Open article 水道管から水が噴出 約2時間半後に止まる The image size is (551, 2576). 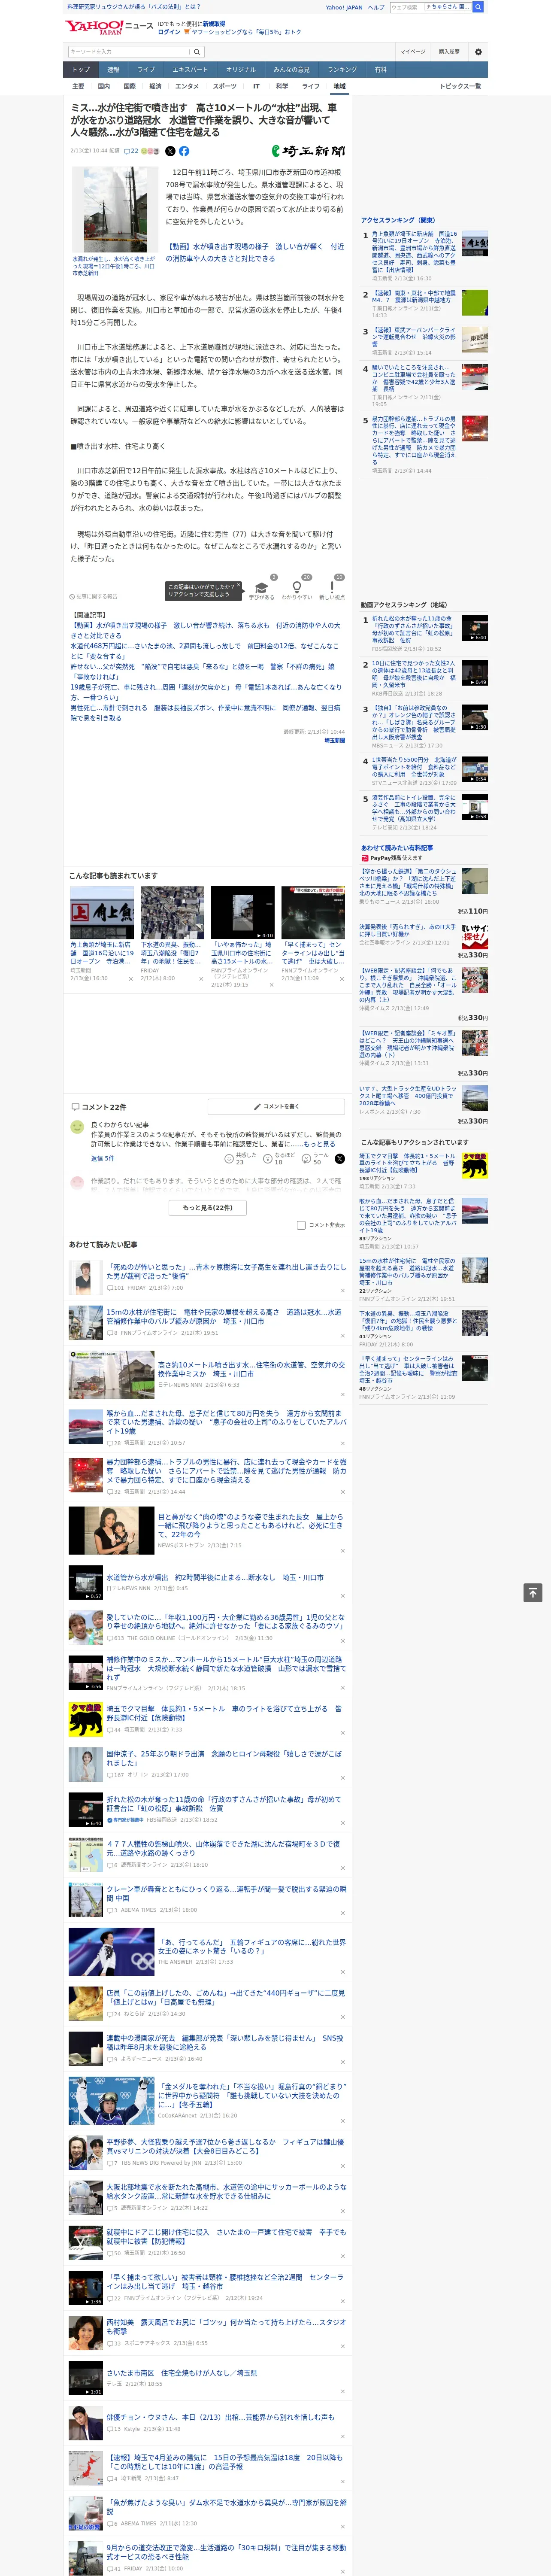pos(215,1577)
